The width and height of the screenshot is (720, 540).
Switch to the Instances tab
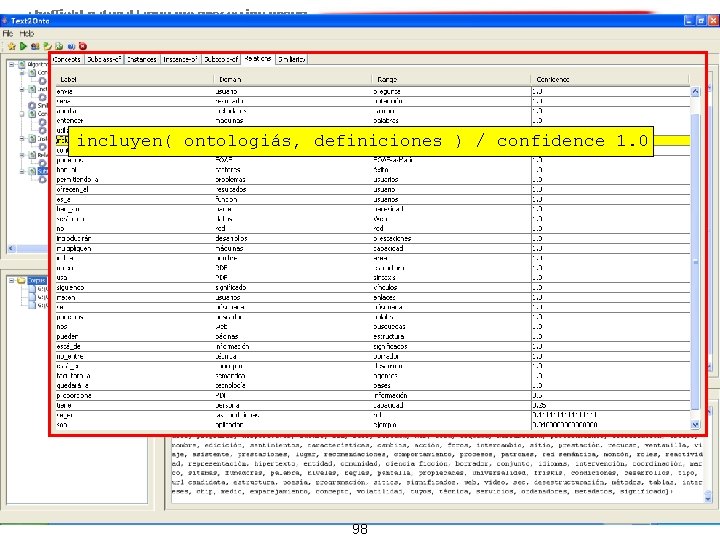click(142, 59)
